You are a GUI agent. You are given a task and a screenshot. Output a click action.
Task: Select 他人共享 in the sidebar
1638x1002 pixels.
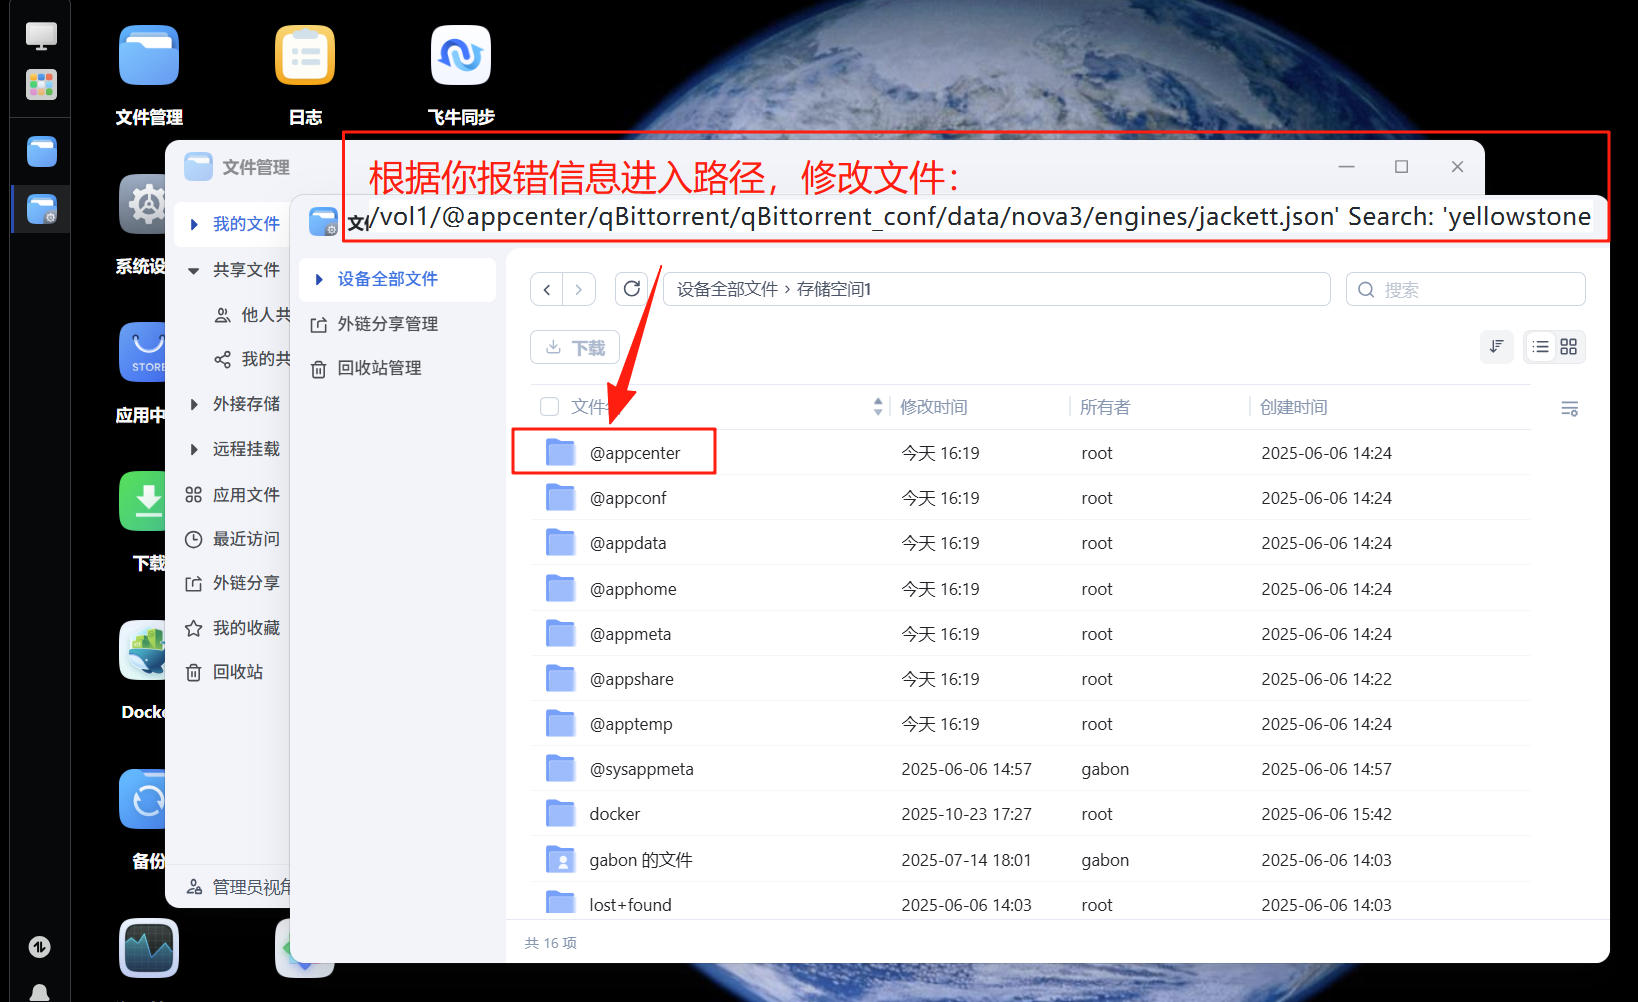pos(253,315)
